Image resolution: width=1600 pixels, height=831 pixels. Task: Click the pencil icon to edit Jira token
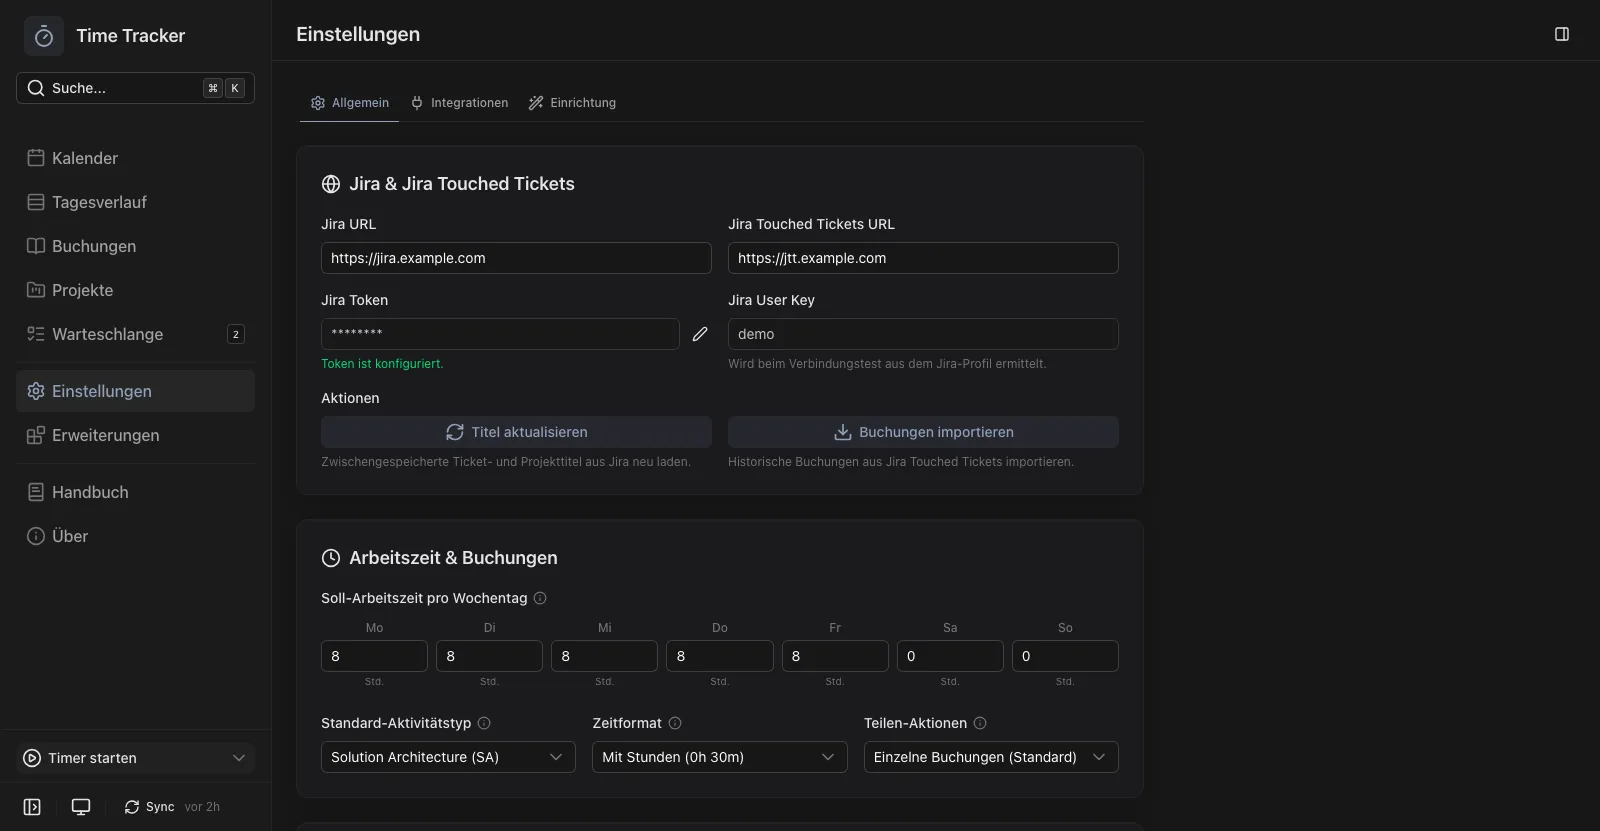[x=700, y=334]
